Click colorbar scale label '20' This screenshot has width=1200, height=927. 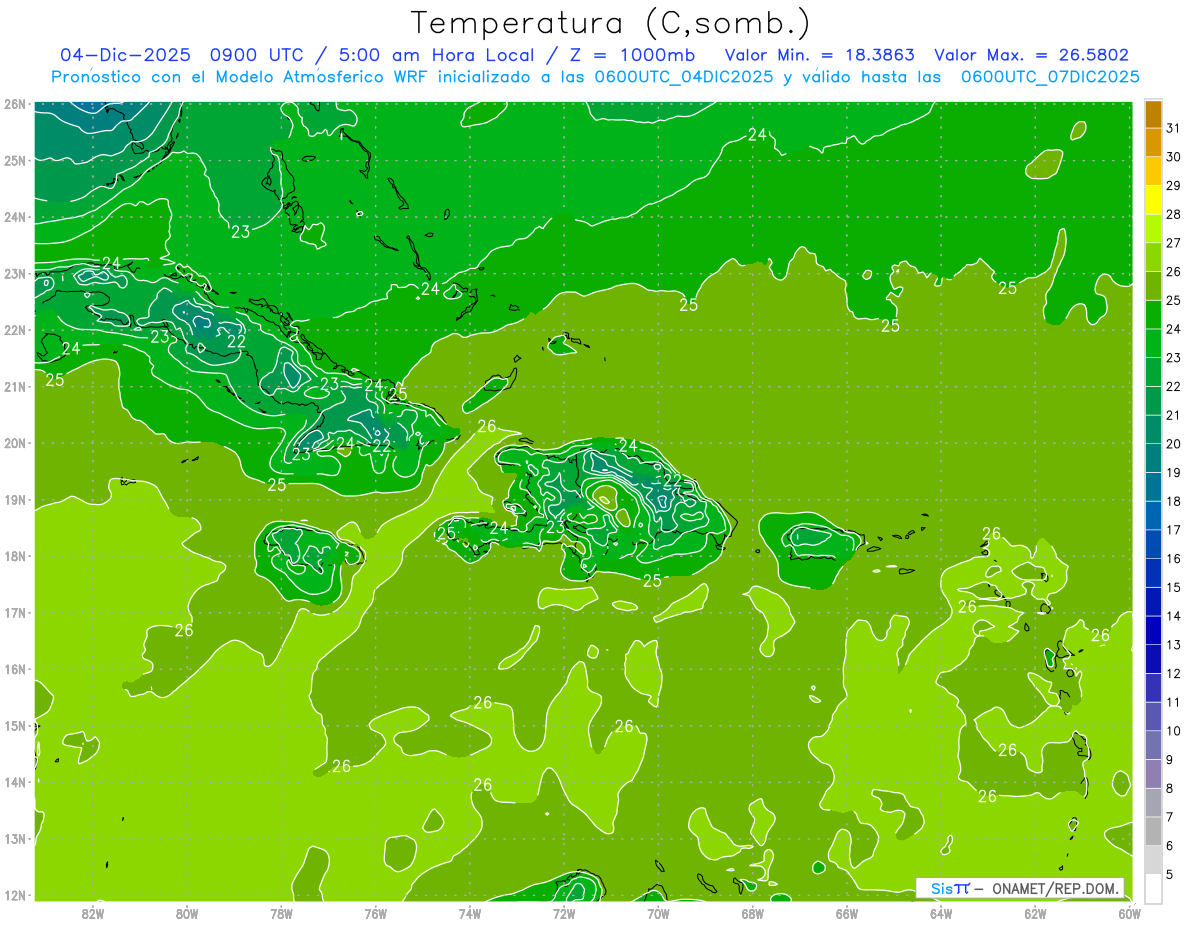pos(1173,444)
